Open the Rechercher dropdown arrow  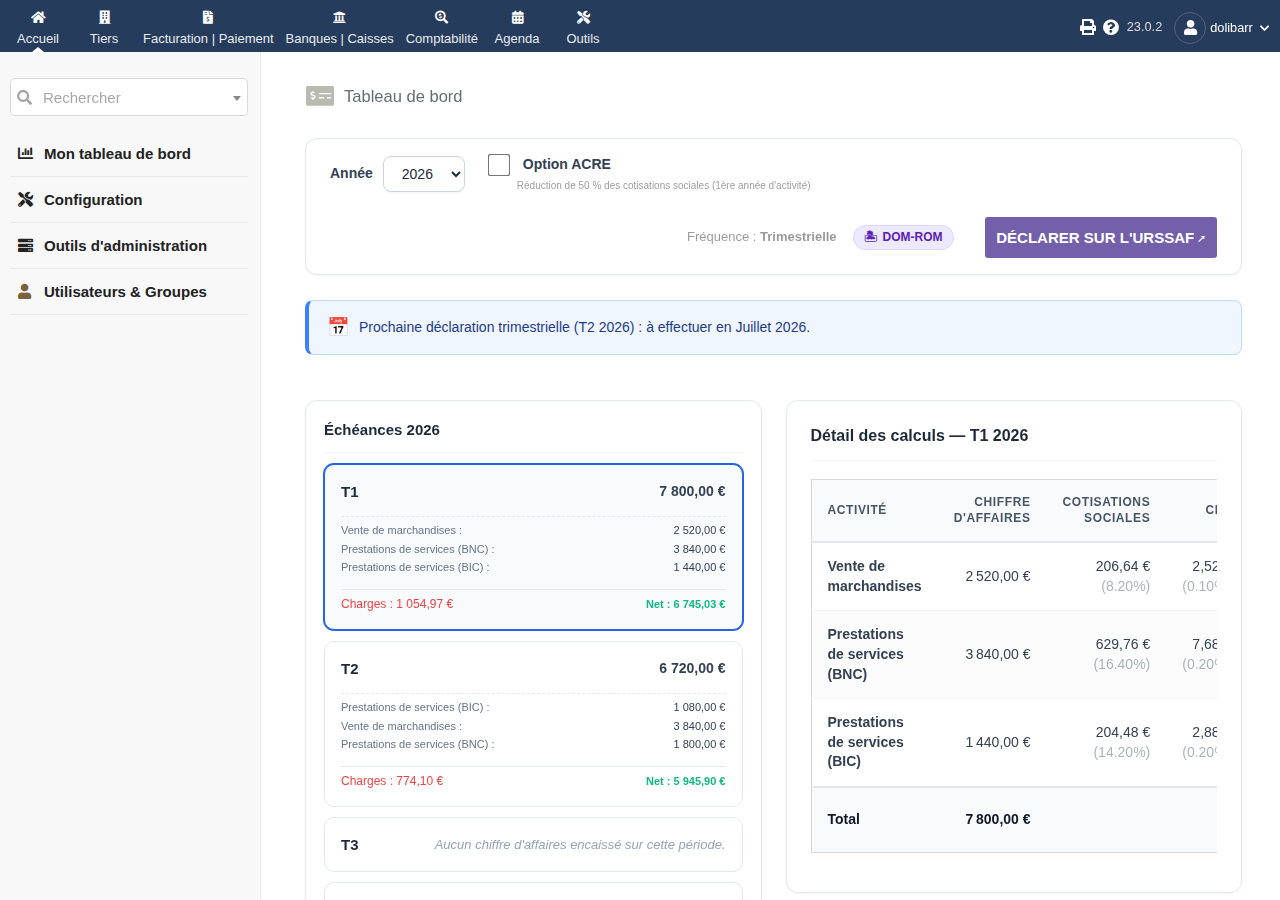point(237,98)
